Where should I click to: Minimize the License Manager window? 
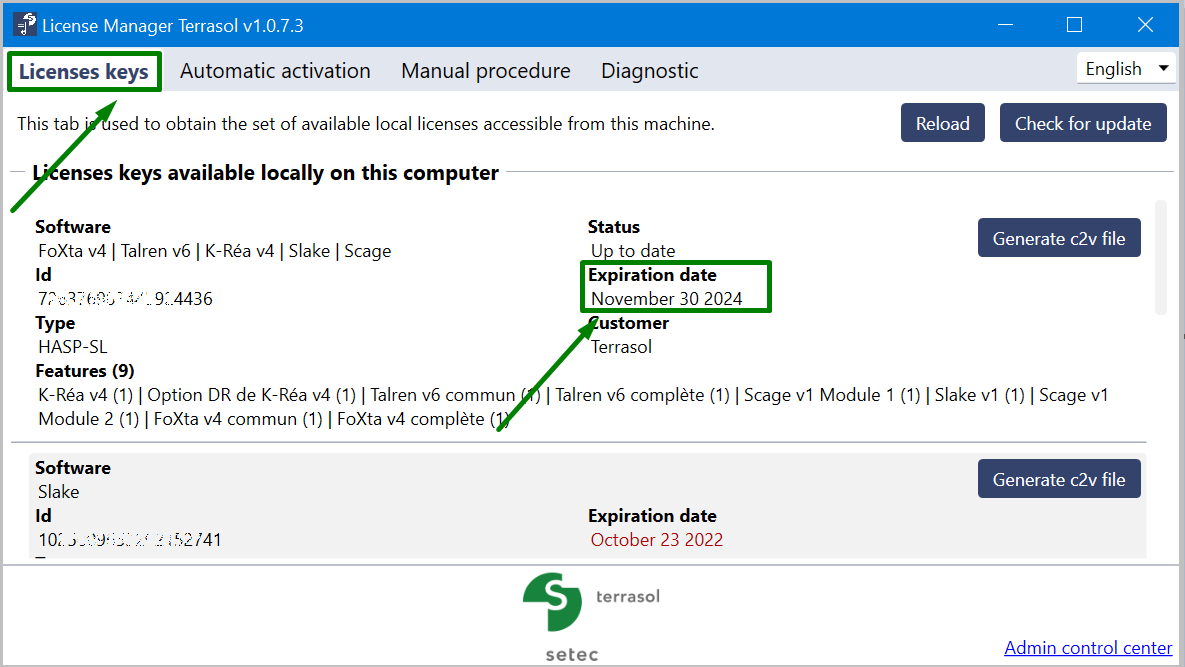pyautogui.click(x=1005, y=25)
